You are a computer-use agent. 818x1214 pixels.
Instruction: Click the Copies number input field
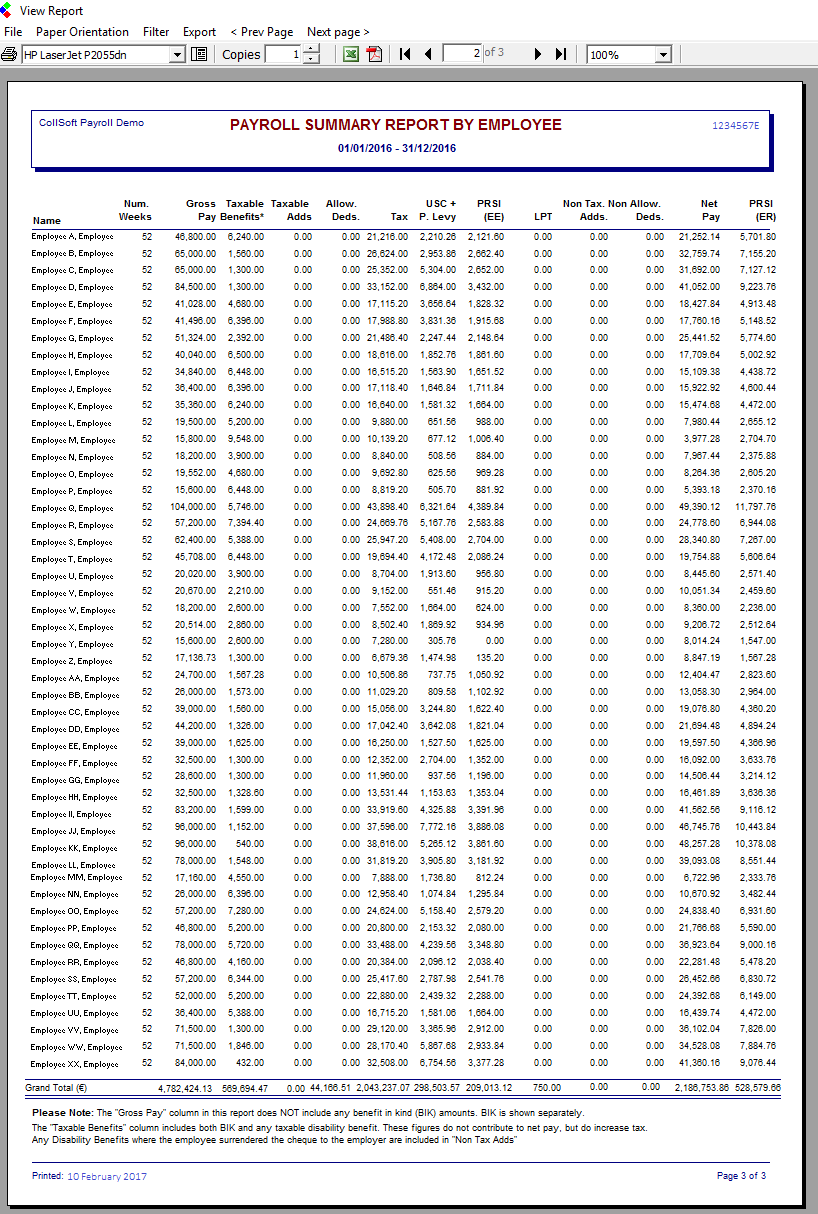pos(283,55)
